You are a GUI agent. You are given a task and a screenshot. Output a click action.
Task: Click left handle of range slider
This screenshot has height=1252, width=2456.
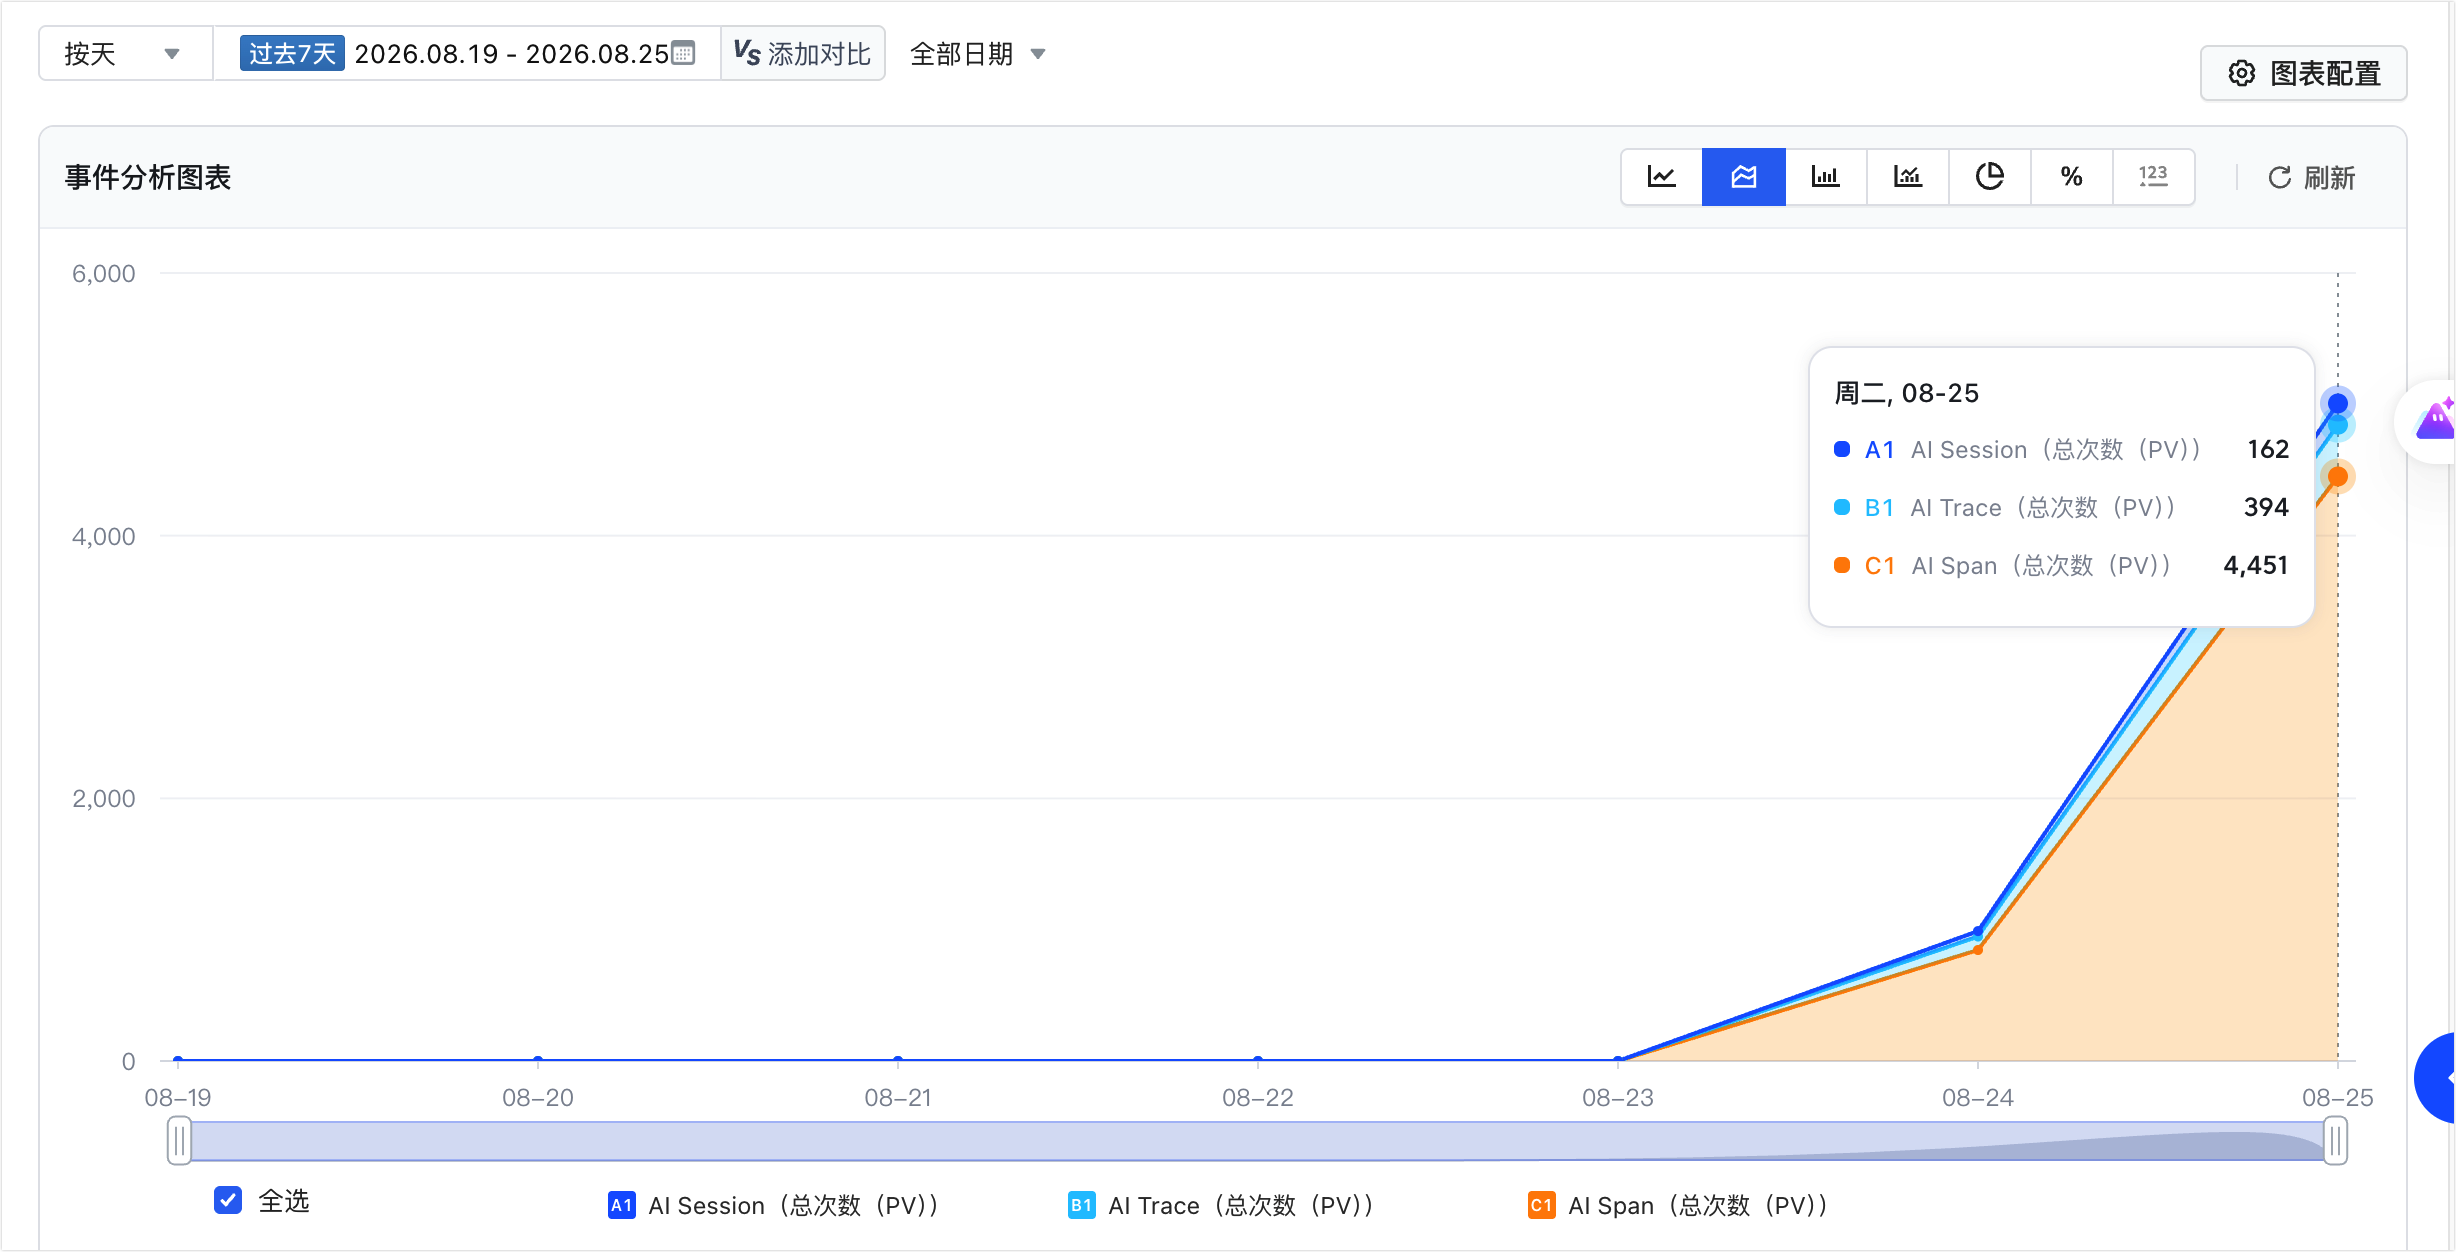click(x=179, y=1141)
